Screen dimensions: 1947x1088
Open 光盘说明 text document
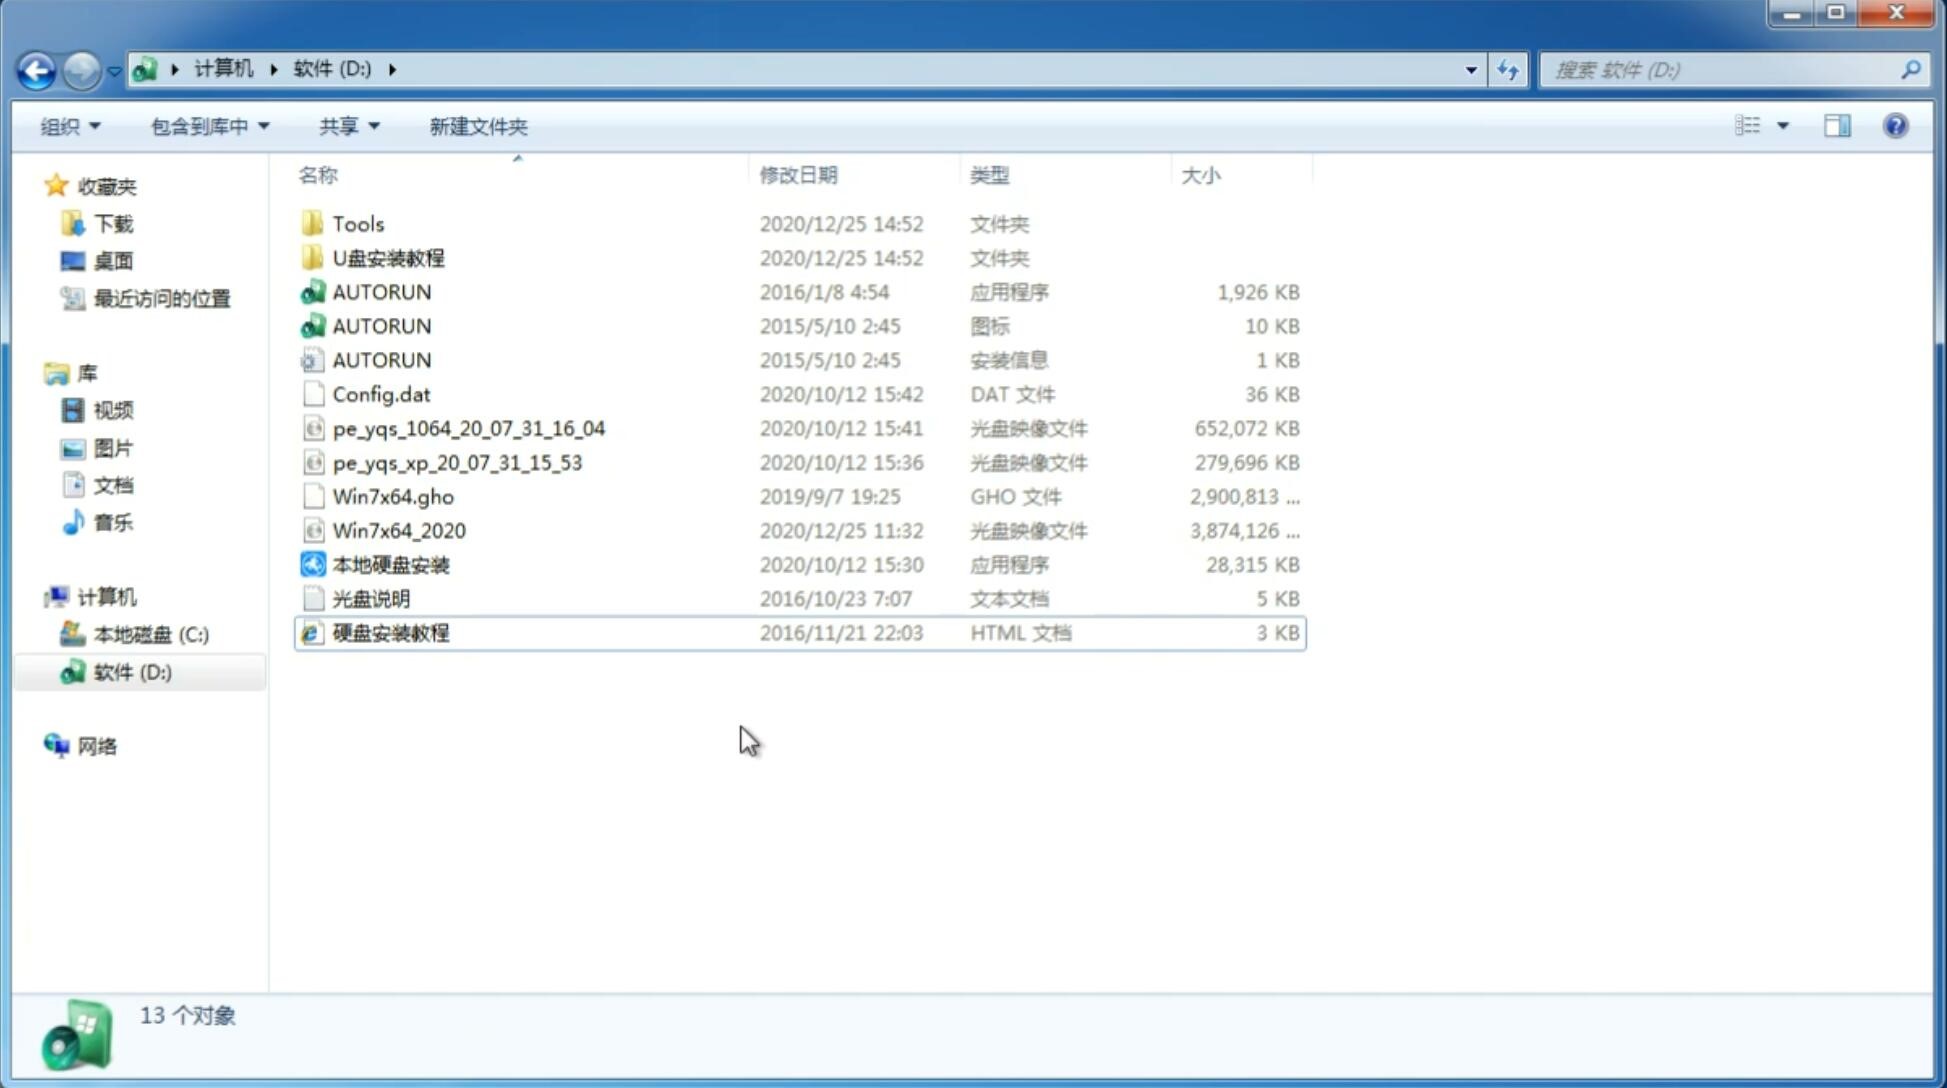[x=372, y=599]
